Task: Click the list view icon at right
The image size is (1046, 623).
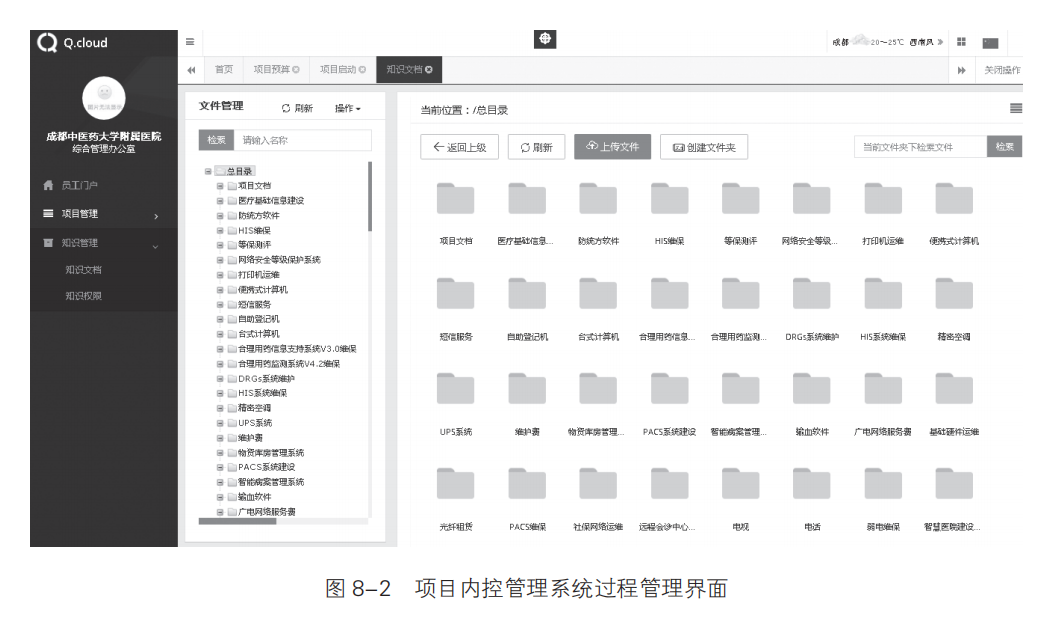Action: tap(1016, 108)
